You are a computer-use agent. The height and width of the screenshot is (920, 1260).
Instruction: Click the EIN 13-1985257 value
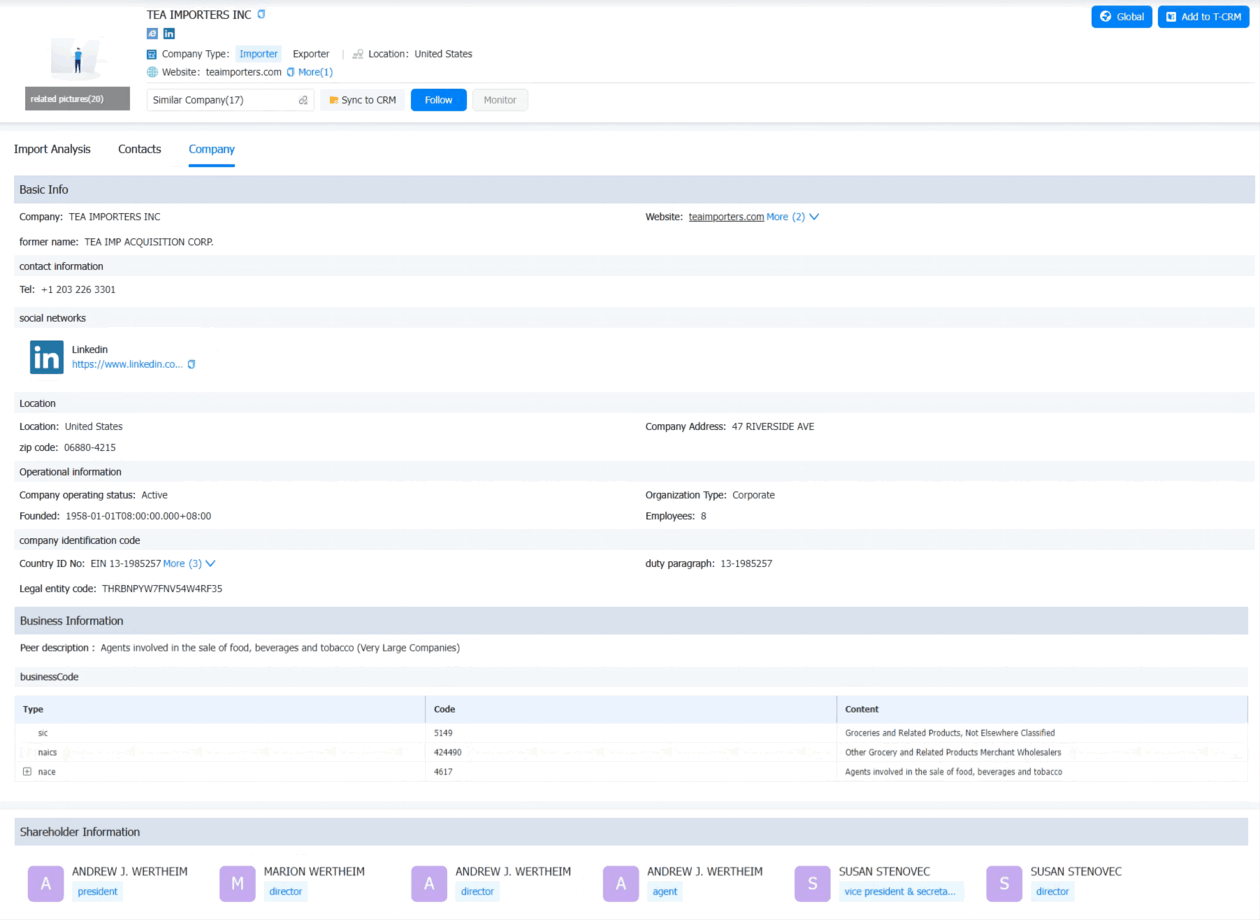126,564
